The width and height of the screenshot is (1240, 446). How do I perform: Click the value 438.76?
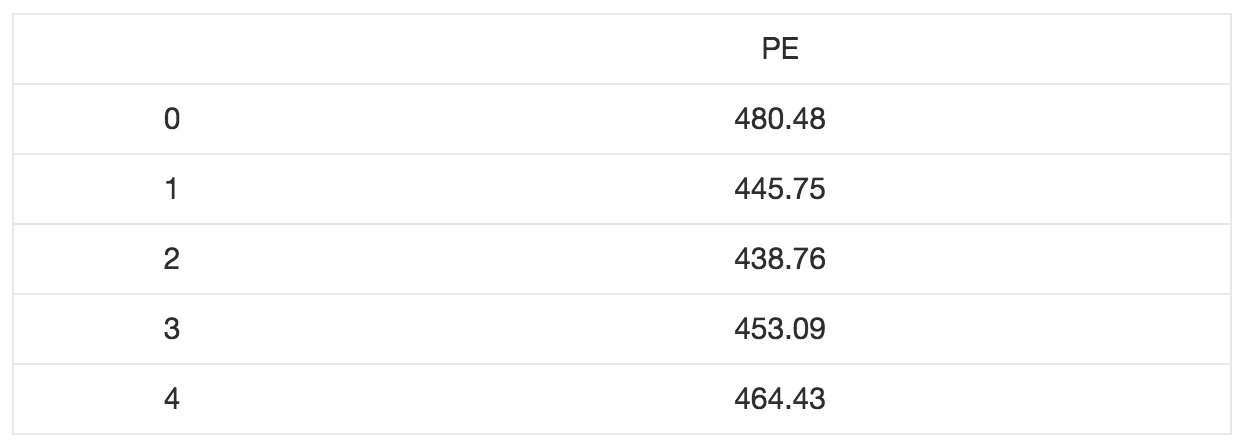780,260
